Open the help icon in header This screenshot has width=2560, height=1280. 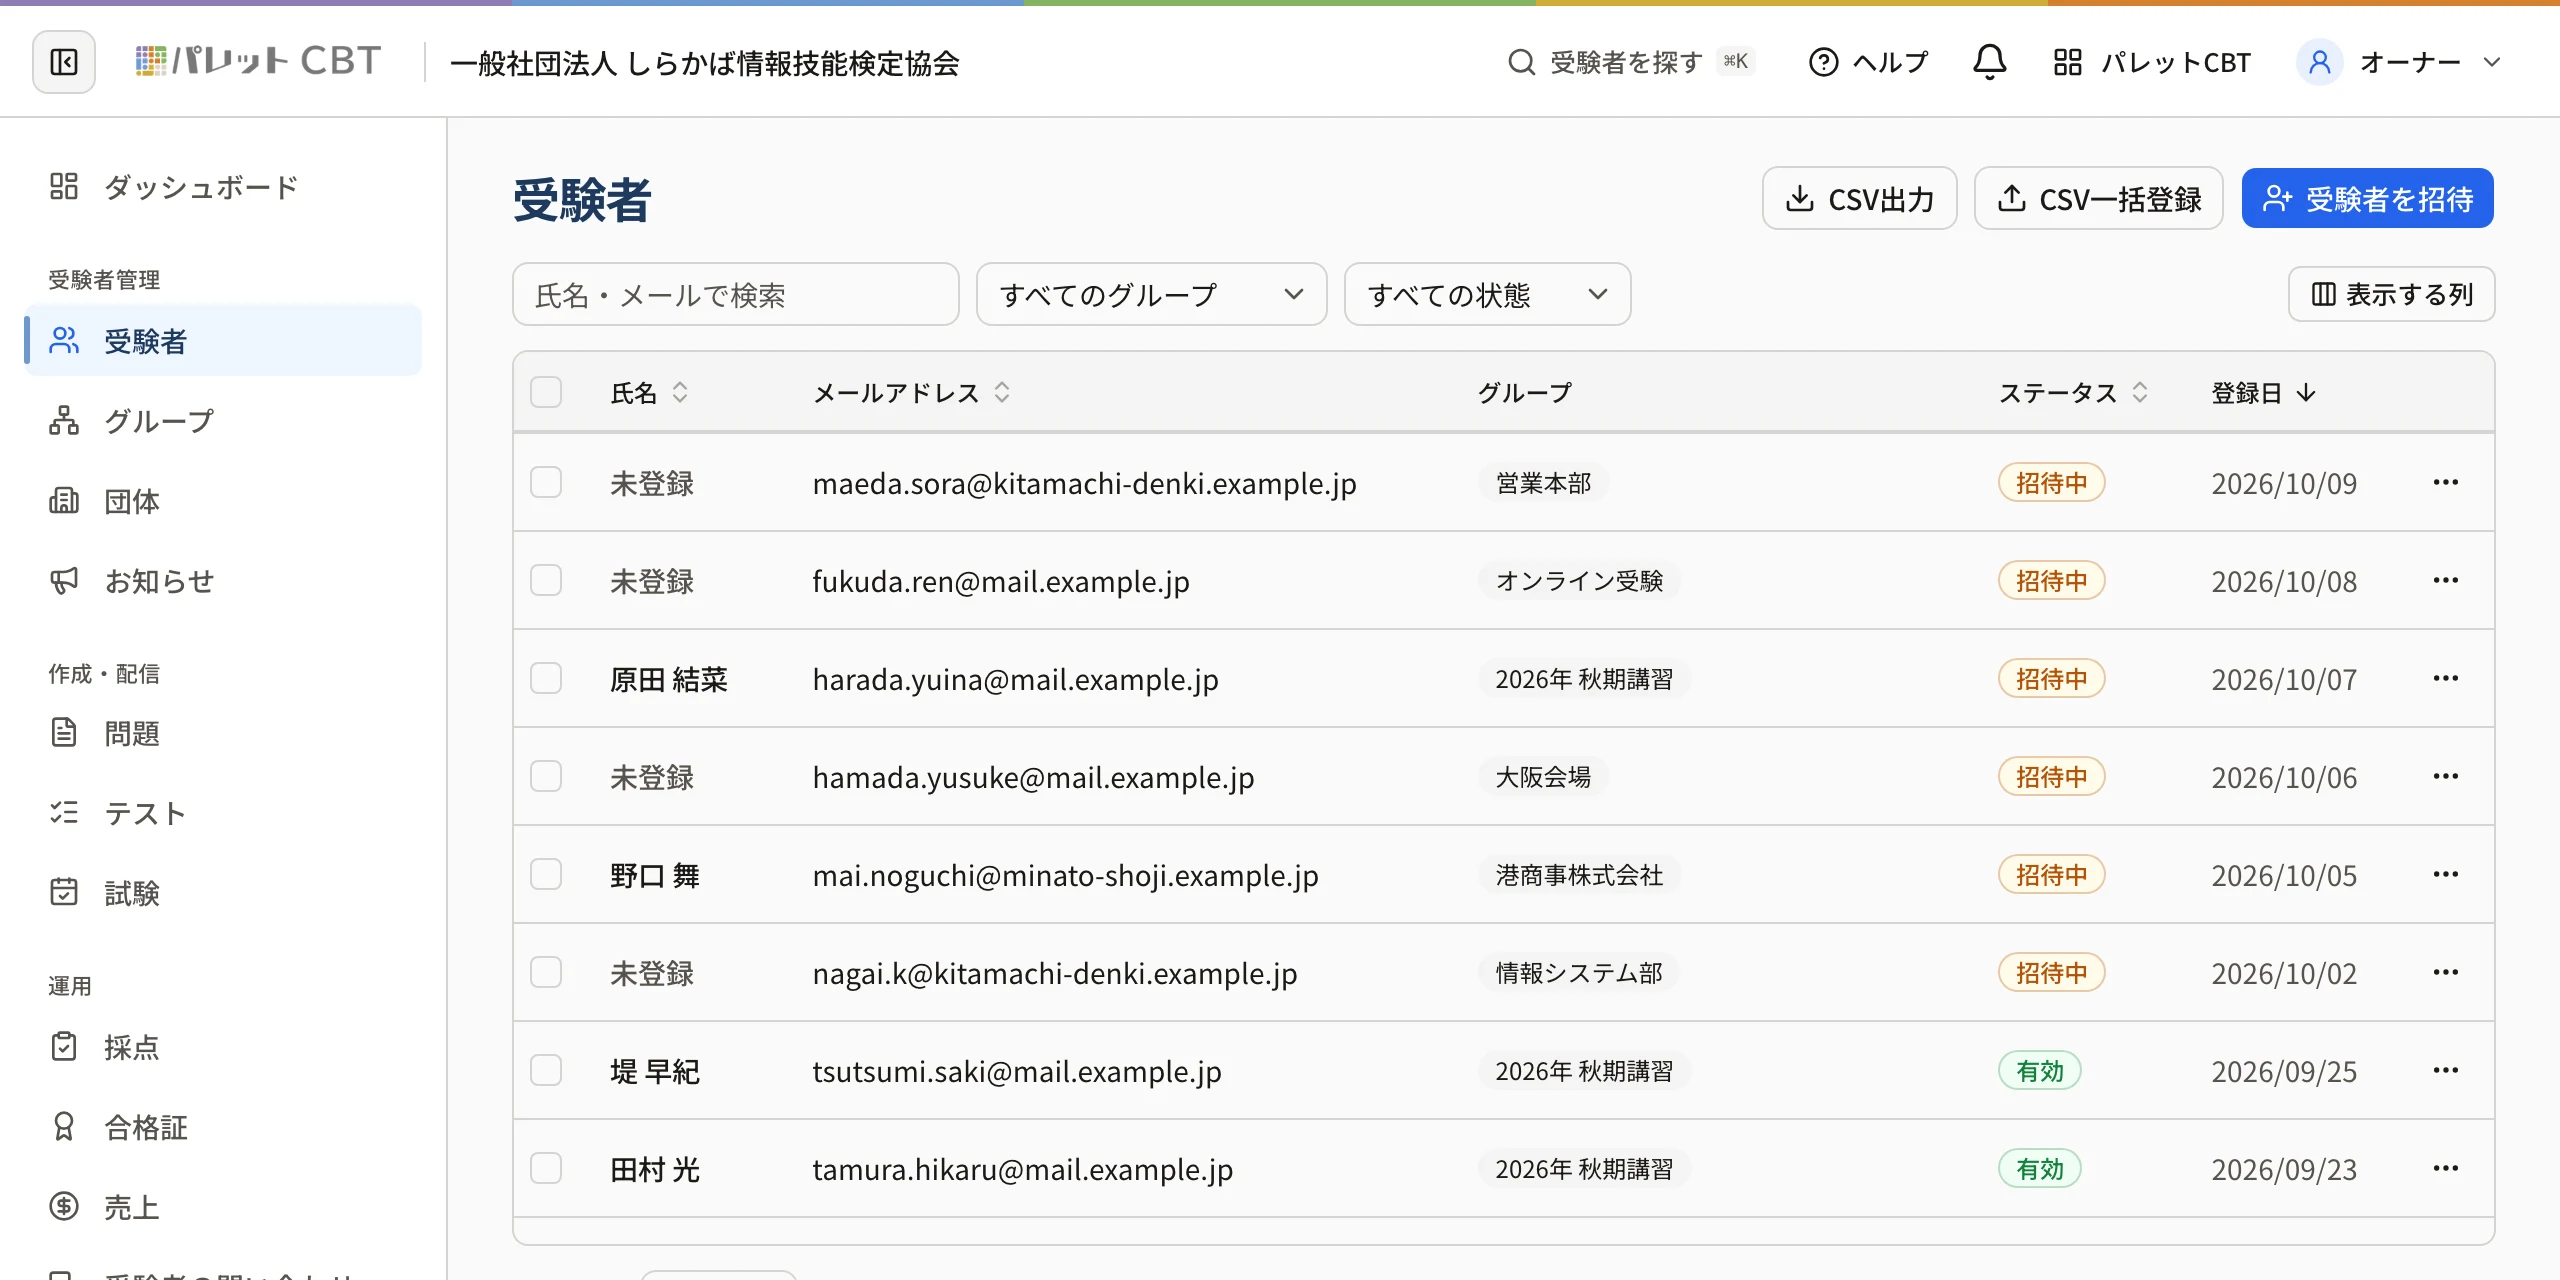pos(1823,62)
